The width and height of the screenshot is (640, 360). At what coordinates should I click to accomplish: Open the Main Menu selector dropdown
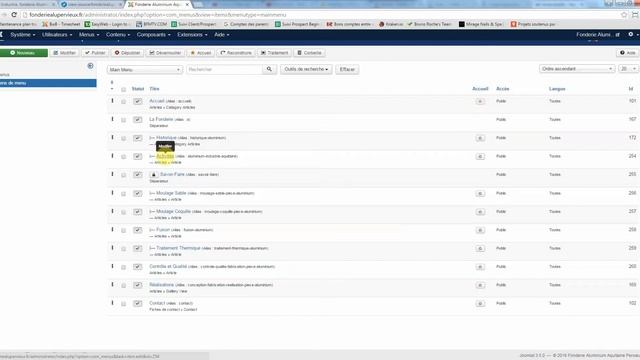[x=144, y=70]
